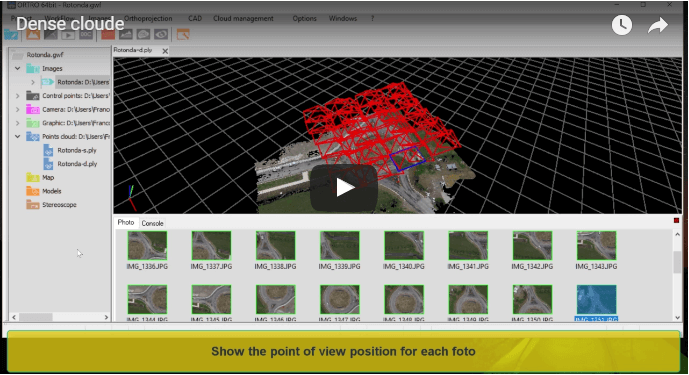
Task: Click the orange settings tool toolbar icon
Action: [x=183, y=34]
